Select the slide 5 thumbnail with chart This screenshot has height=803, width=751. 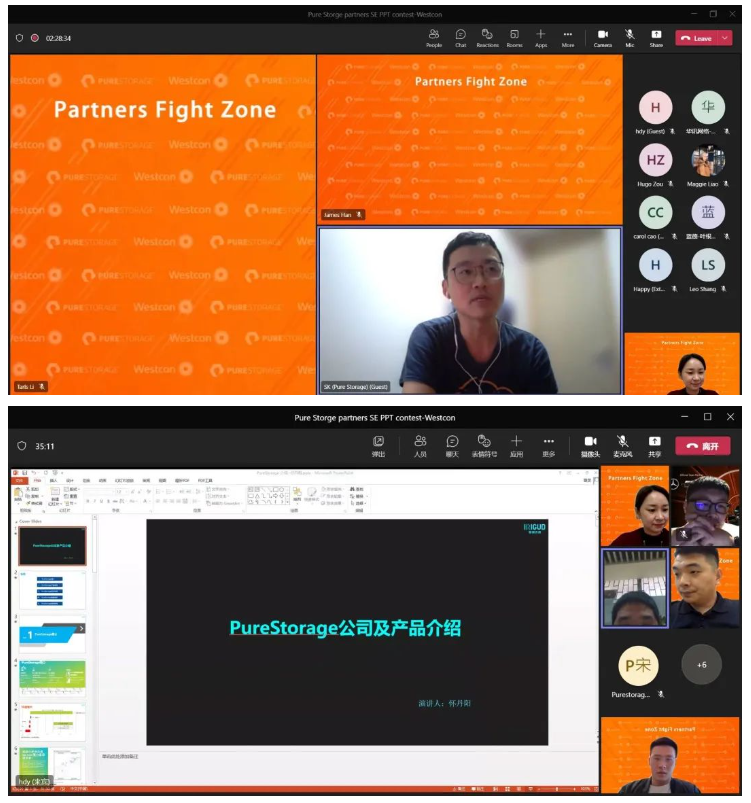[52, 722]
